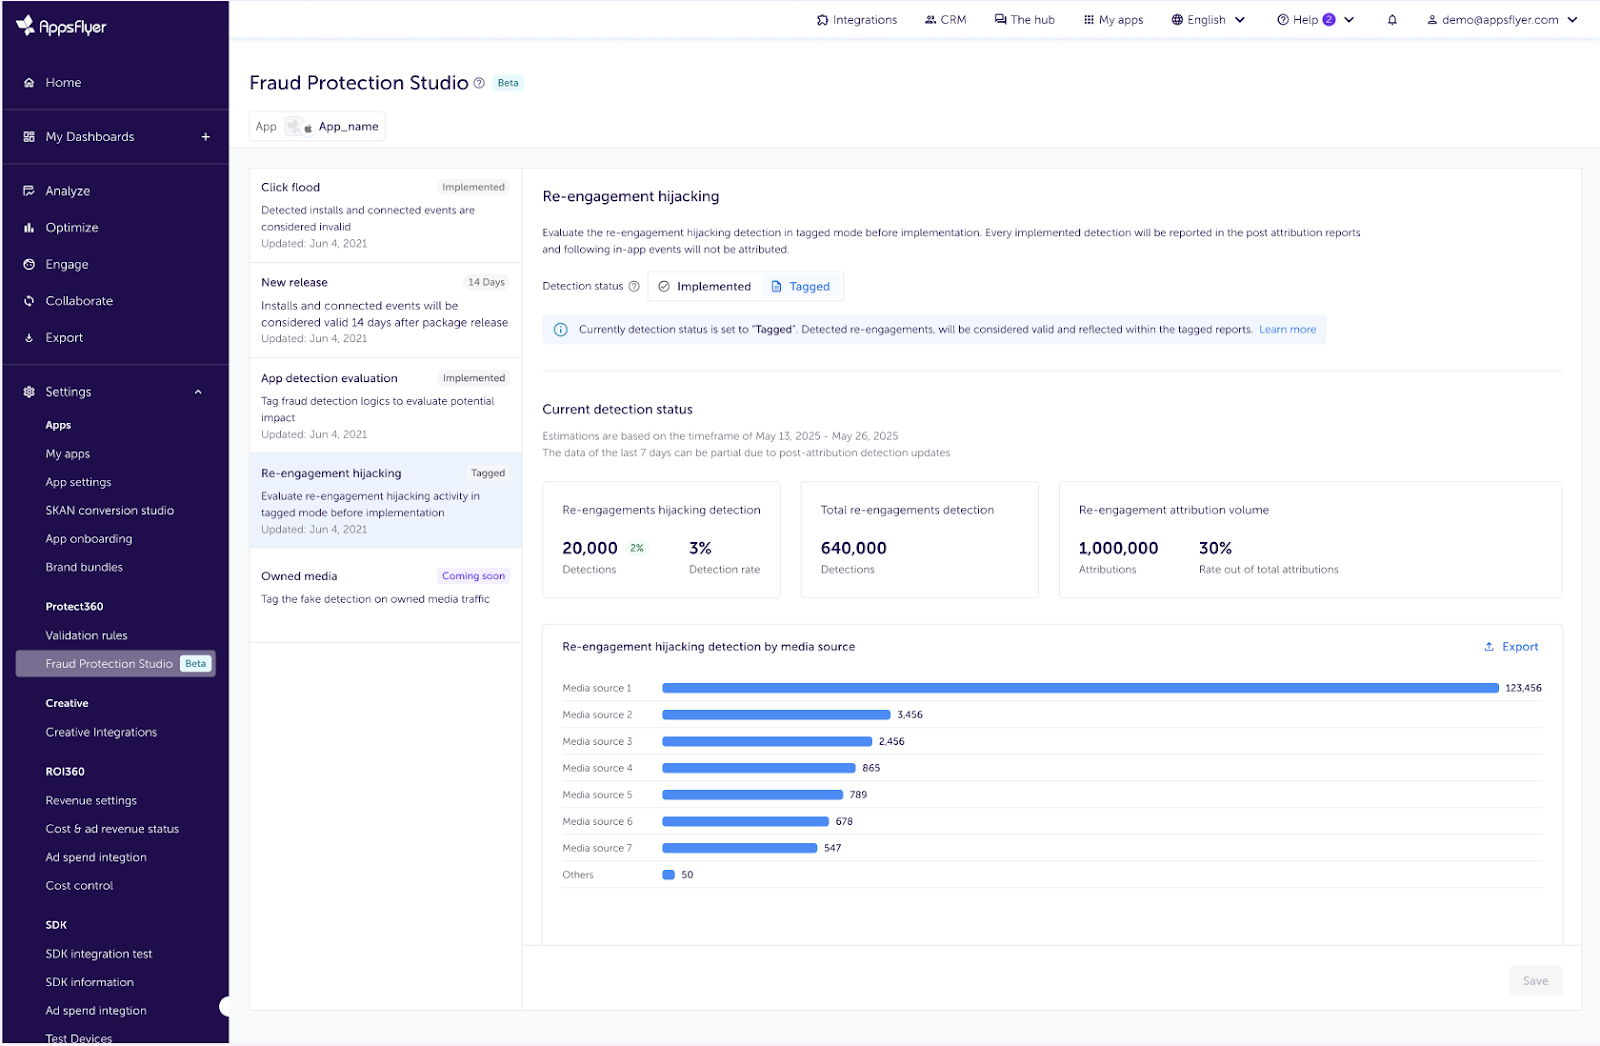Click the Coming soon badge on Owned media

click(x=474, y=576)
